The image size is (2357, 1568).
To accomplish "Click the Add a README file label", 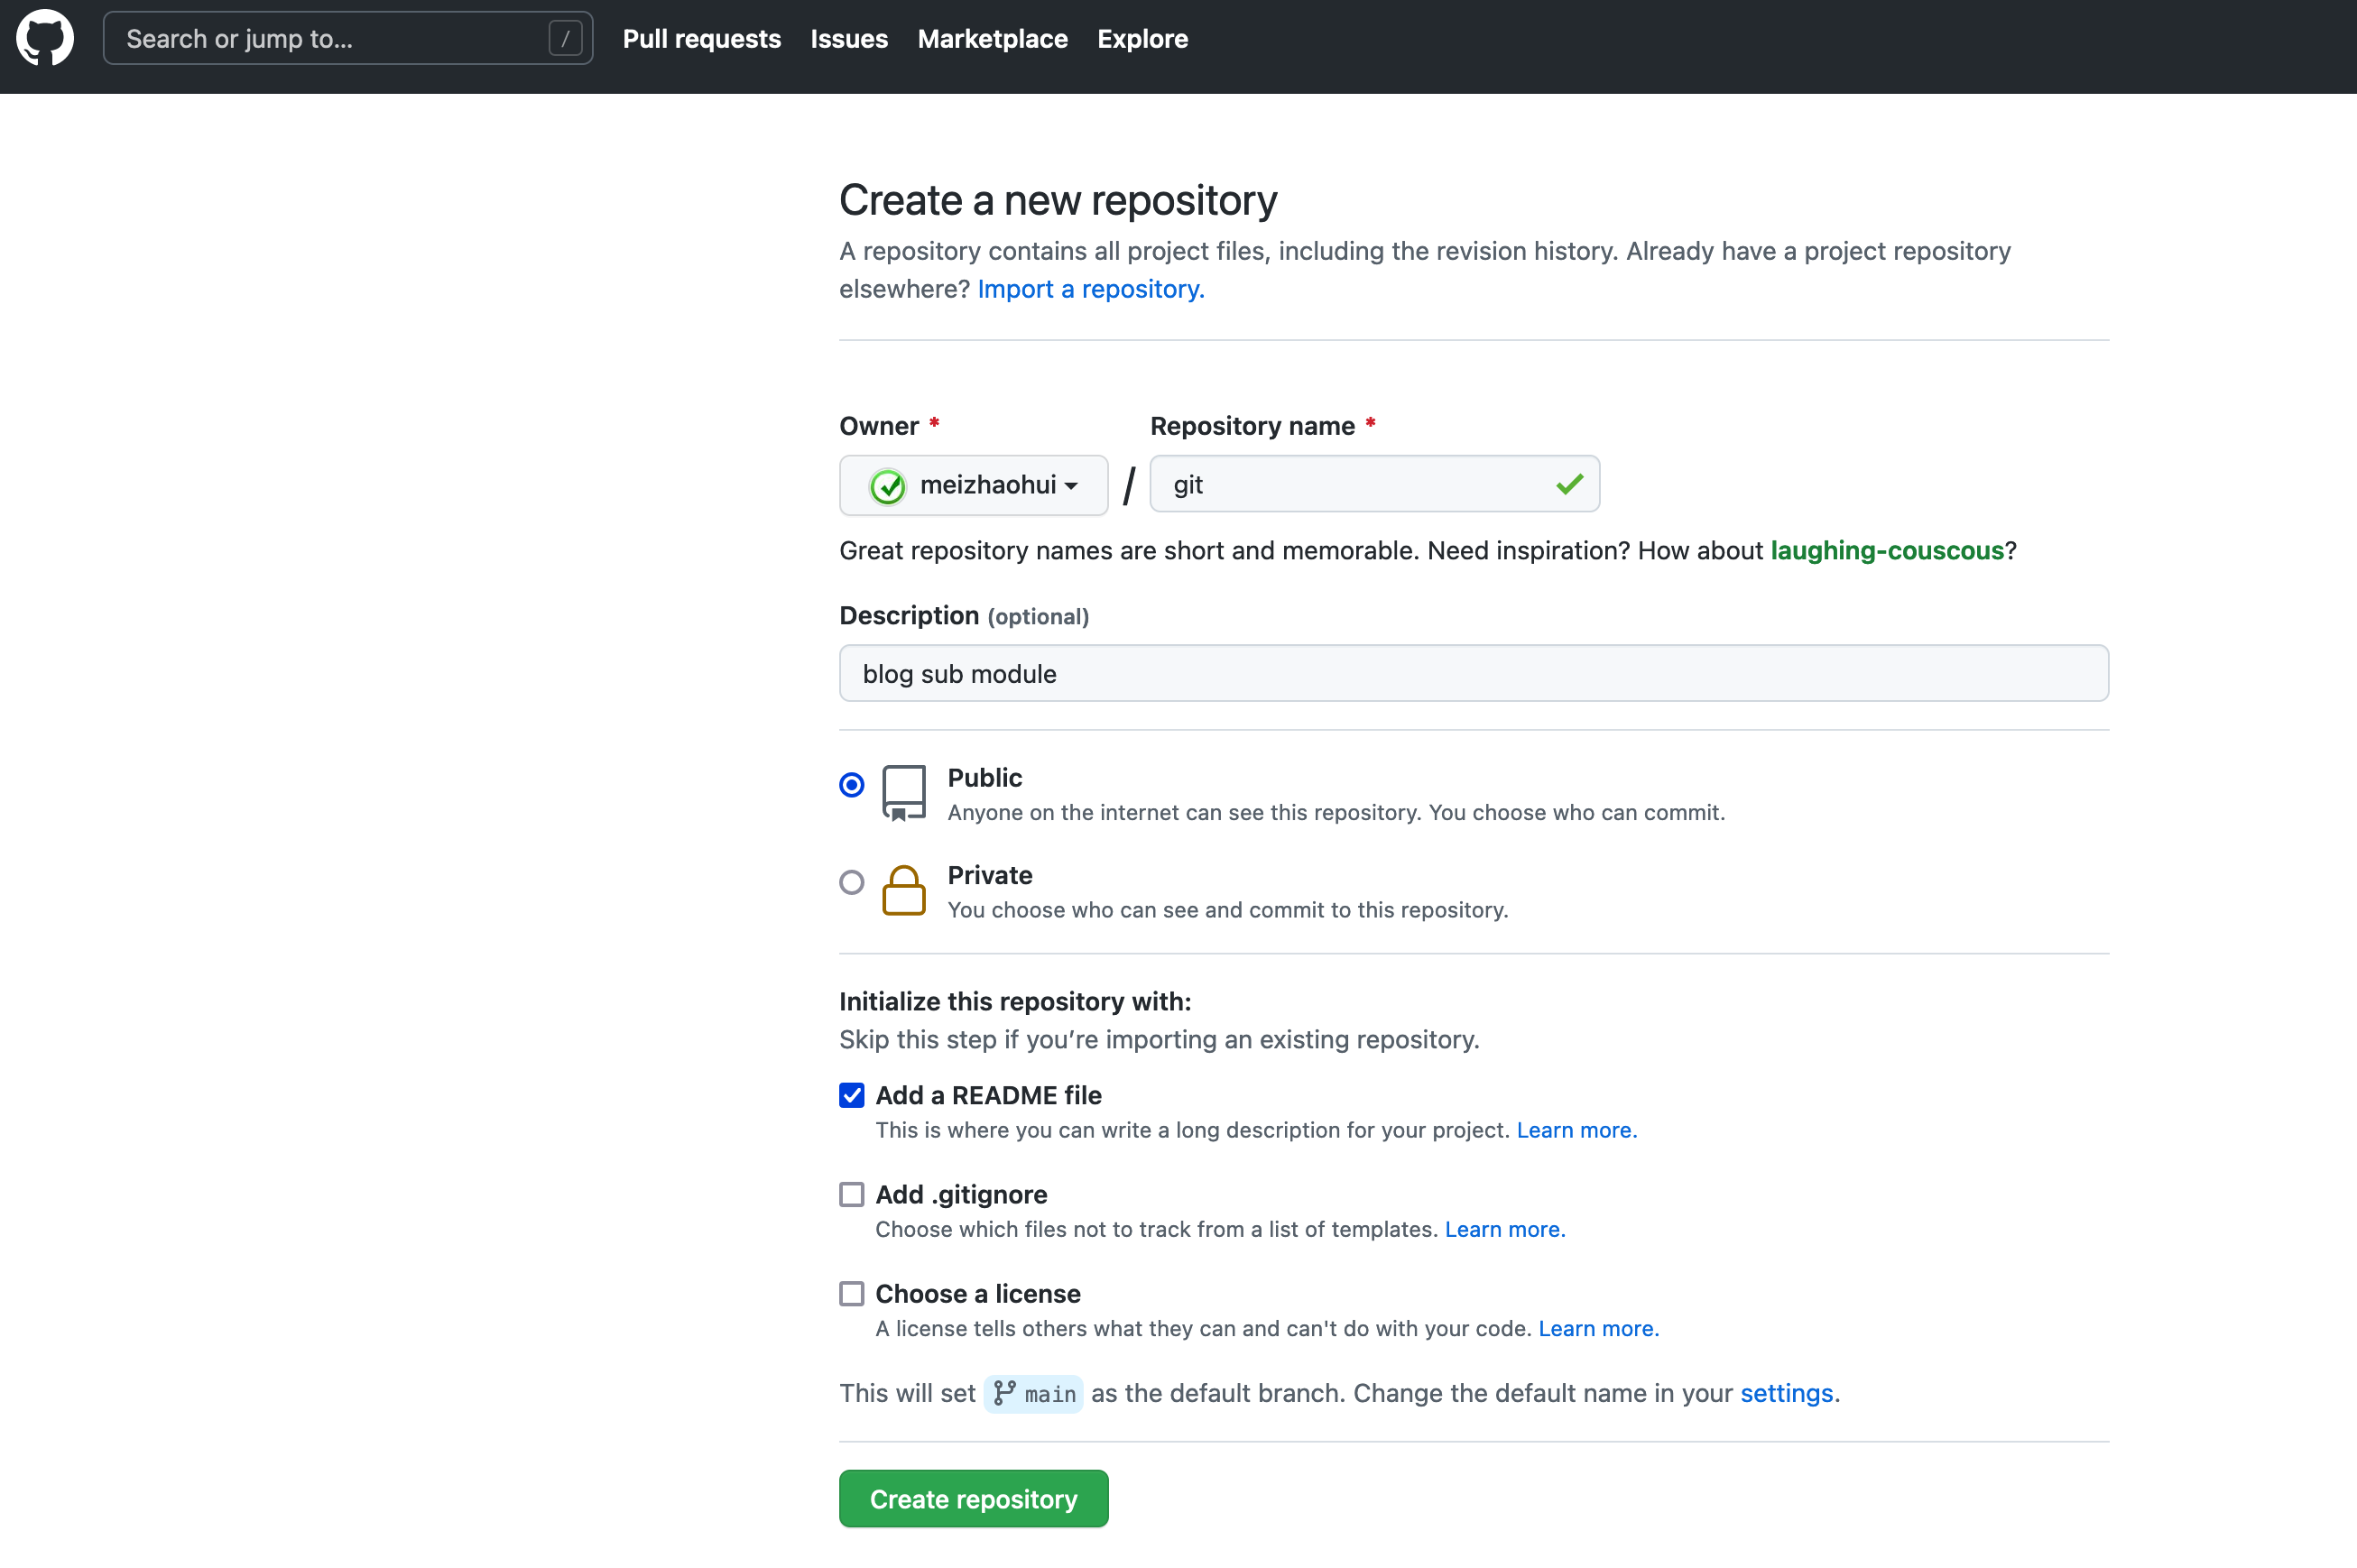I will click(988, 1095).
